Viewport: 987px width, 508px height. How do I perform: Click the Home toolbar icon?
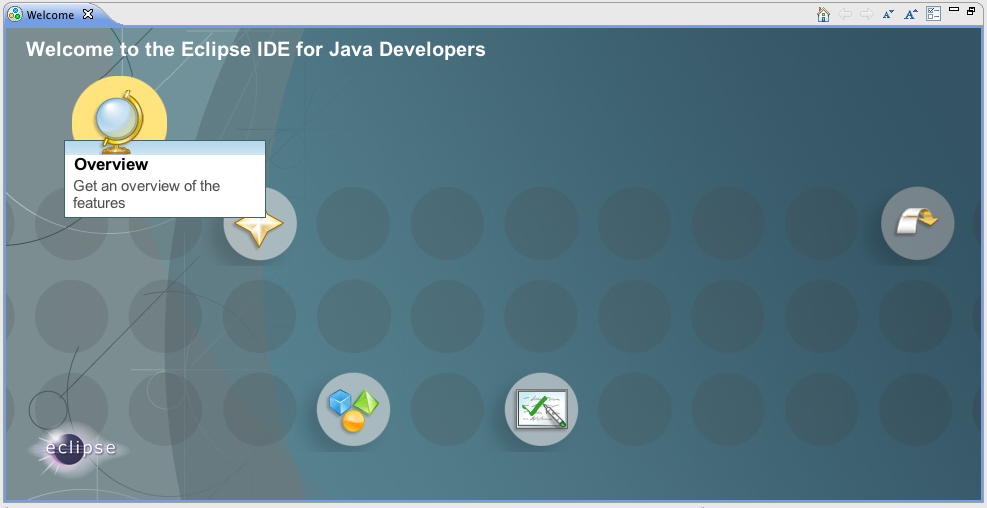click(x=823, y=14)
